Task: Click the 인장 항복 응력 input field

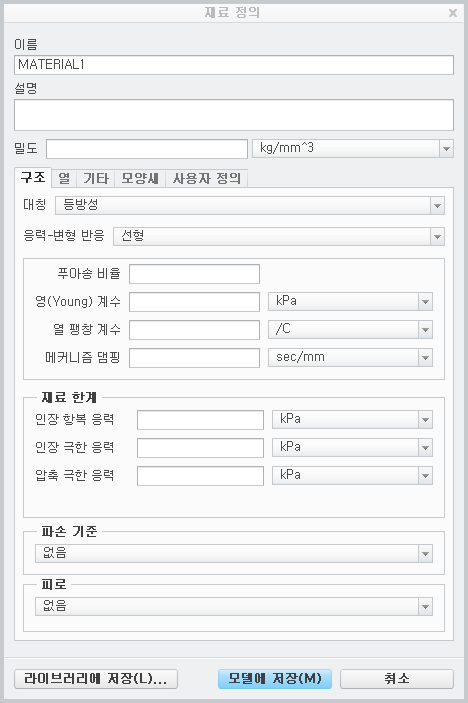Action: coord(200,420)
